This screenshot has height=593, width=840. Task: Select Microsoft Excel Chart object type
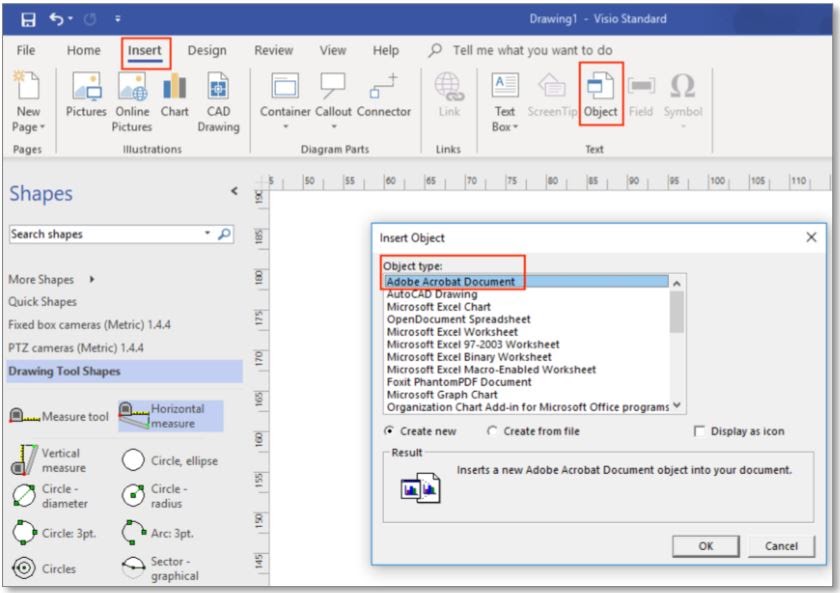click(439, 306)
